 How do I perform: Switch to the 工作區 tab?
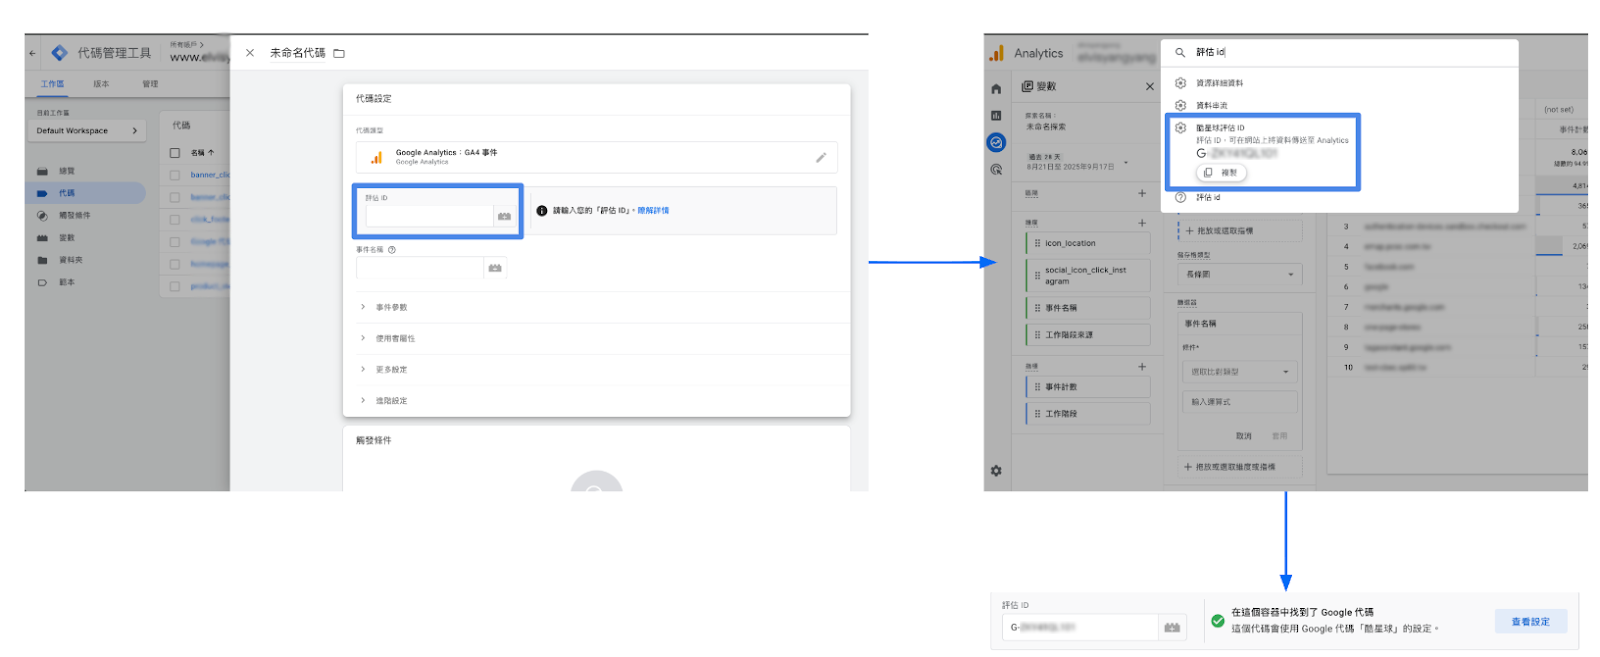click(x=52, y=84)
